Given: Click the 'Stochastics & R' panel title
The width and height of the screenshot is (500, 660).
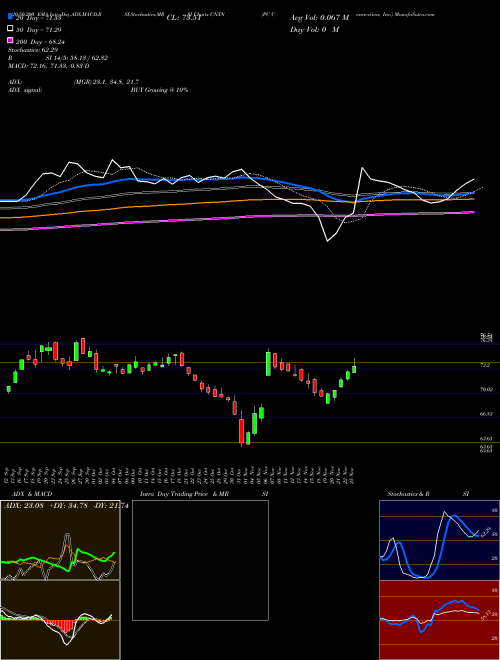Looking at the screenshot, I should pos(408,494).
